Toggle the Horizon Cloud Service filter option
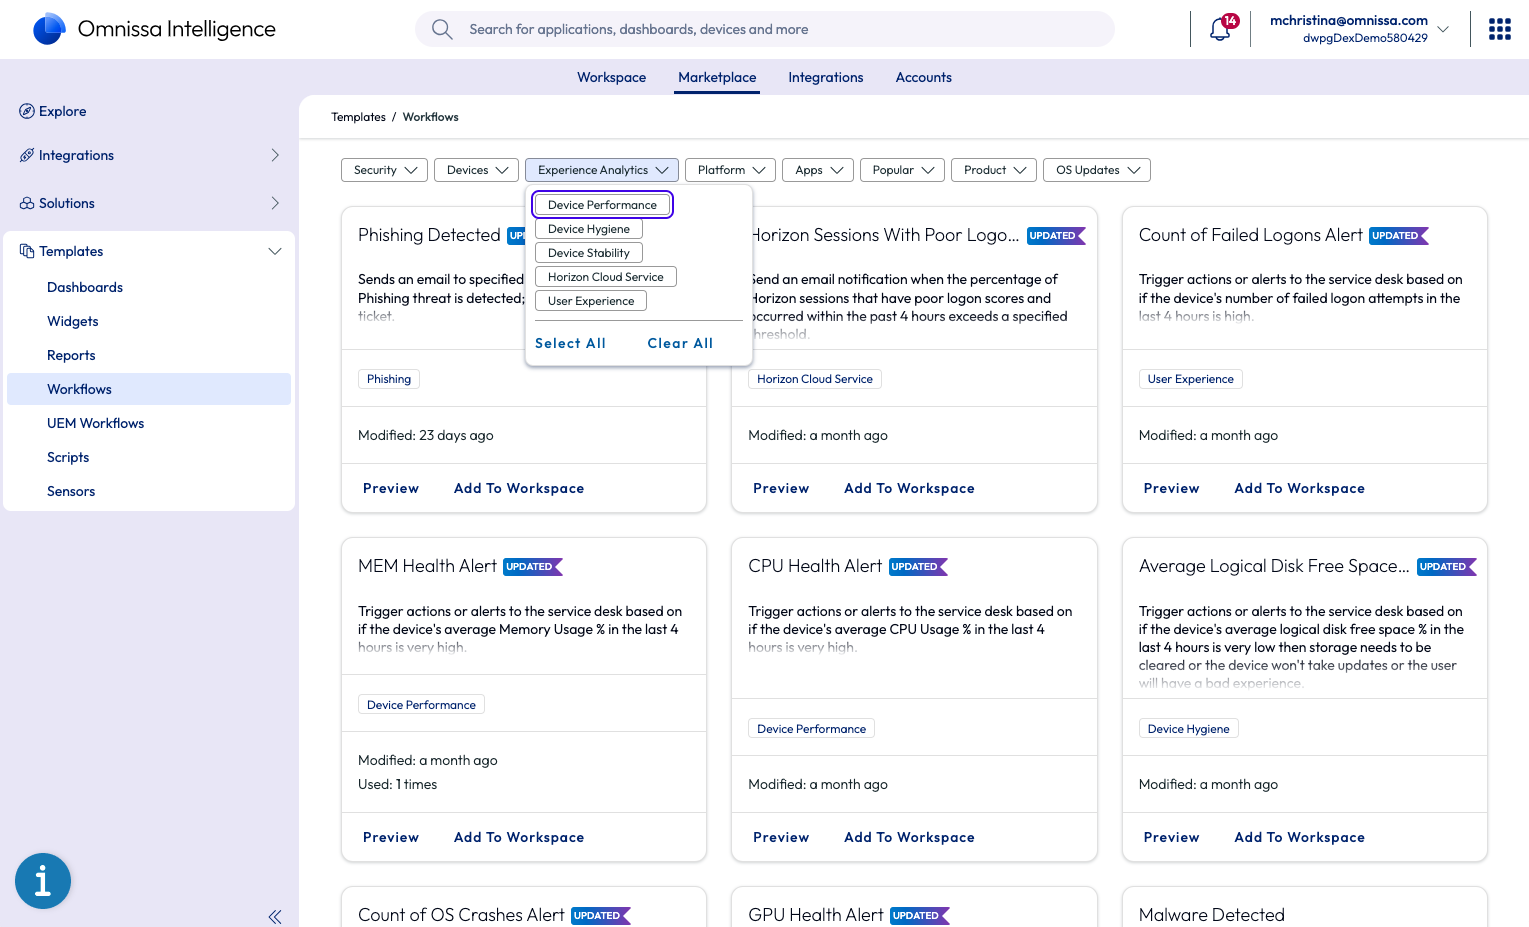1529x927 pixels. pyautogui.click(x=605, y=277)
